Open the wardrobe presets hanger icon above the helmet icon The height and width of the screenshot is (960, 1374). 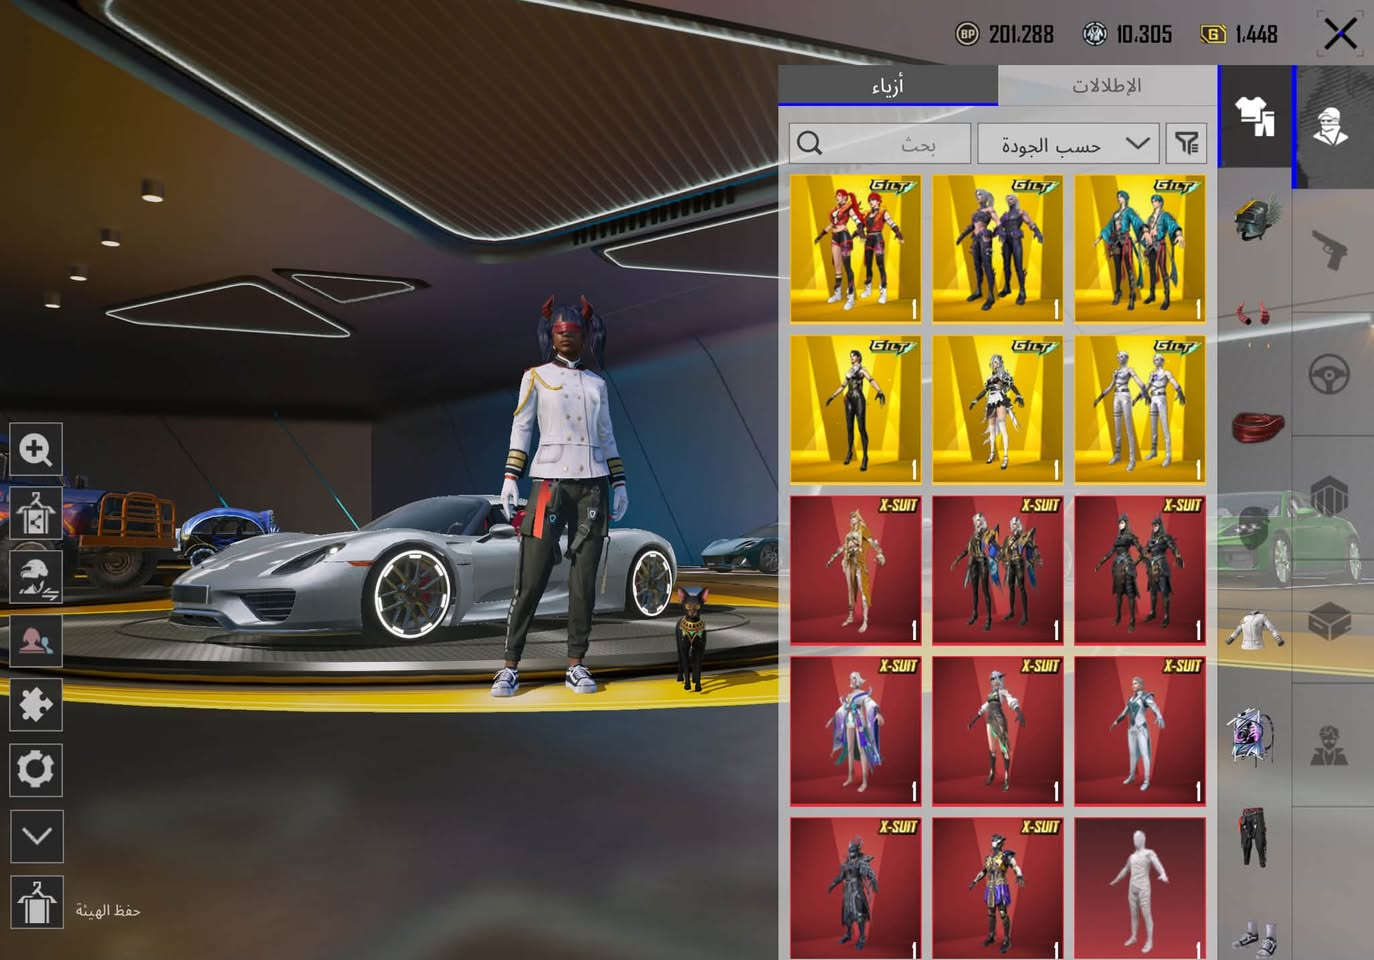[x=36, y=513]
